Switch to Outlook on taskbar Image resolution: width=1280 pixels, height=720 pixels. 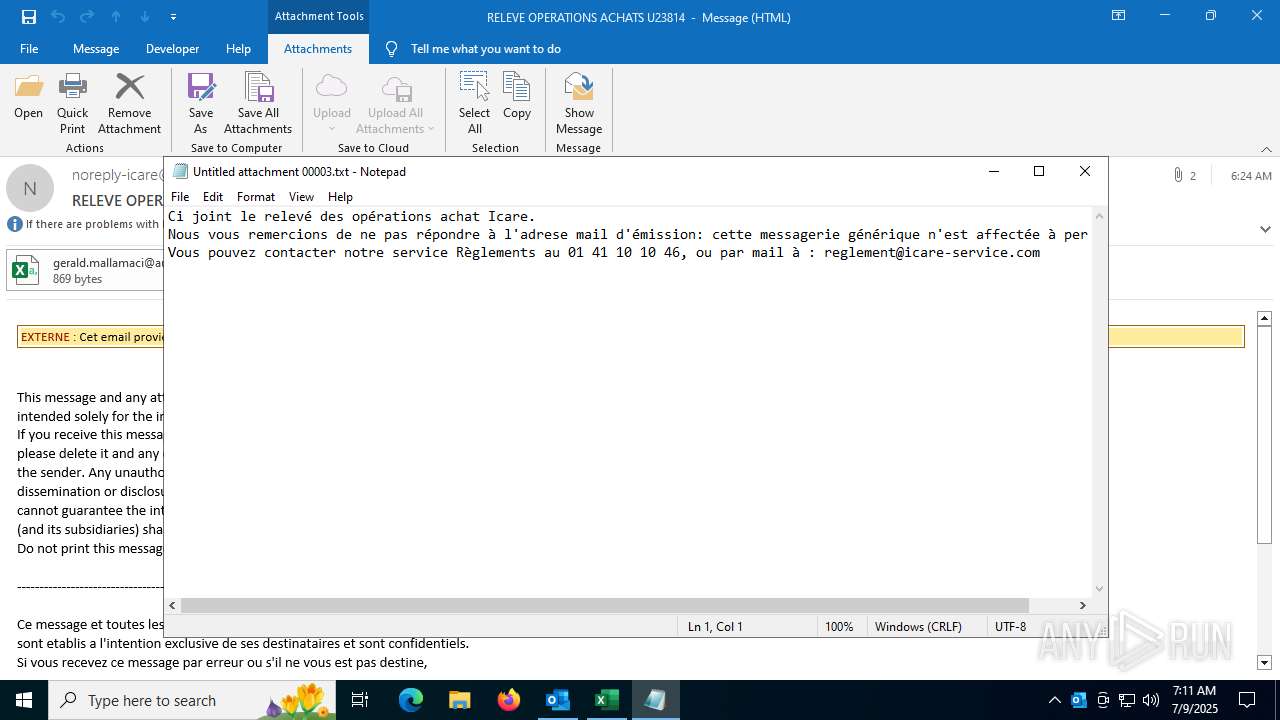[x=557, y=700]
